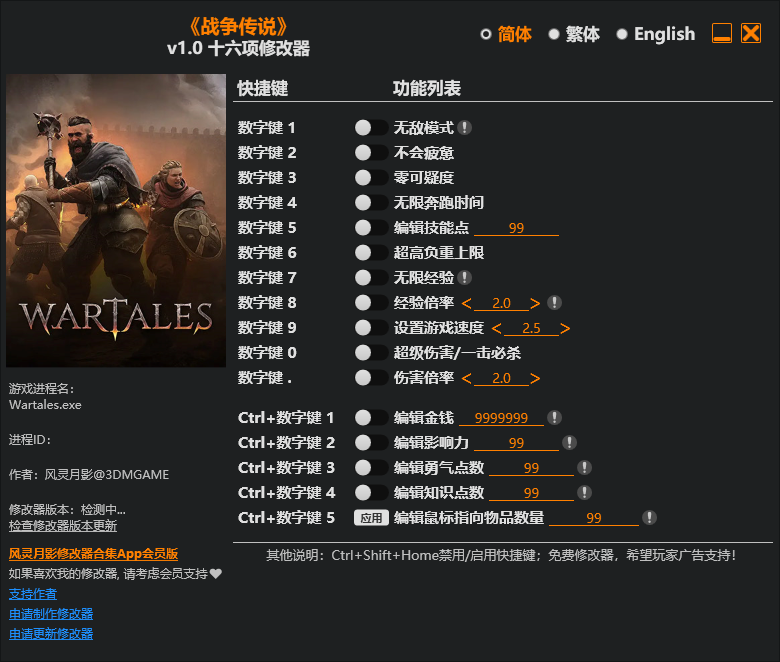Decrease 伤害倍率 with left arrow
The image size is (780, 662).
tap(466, 378)
